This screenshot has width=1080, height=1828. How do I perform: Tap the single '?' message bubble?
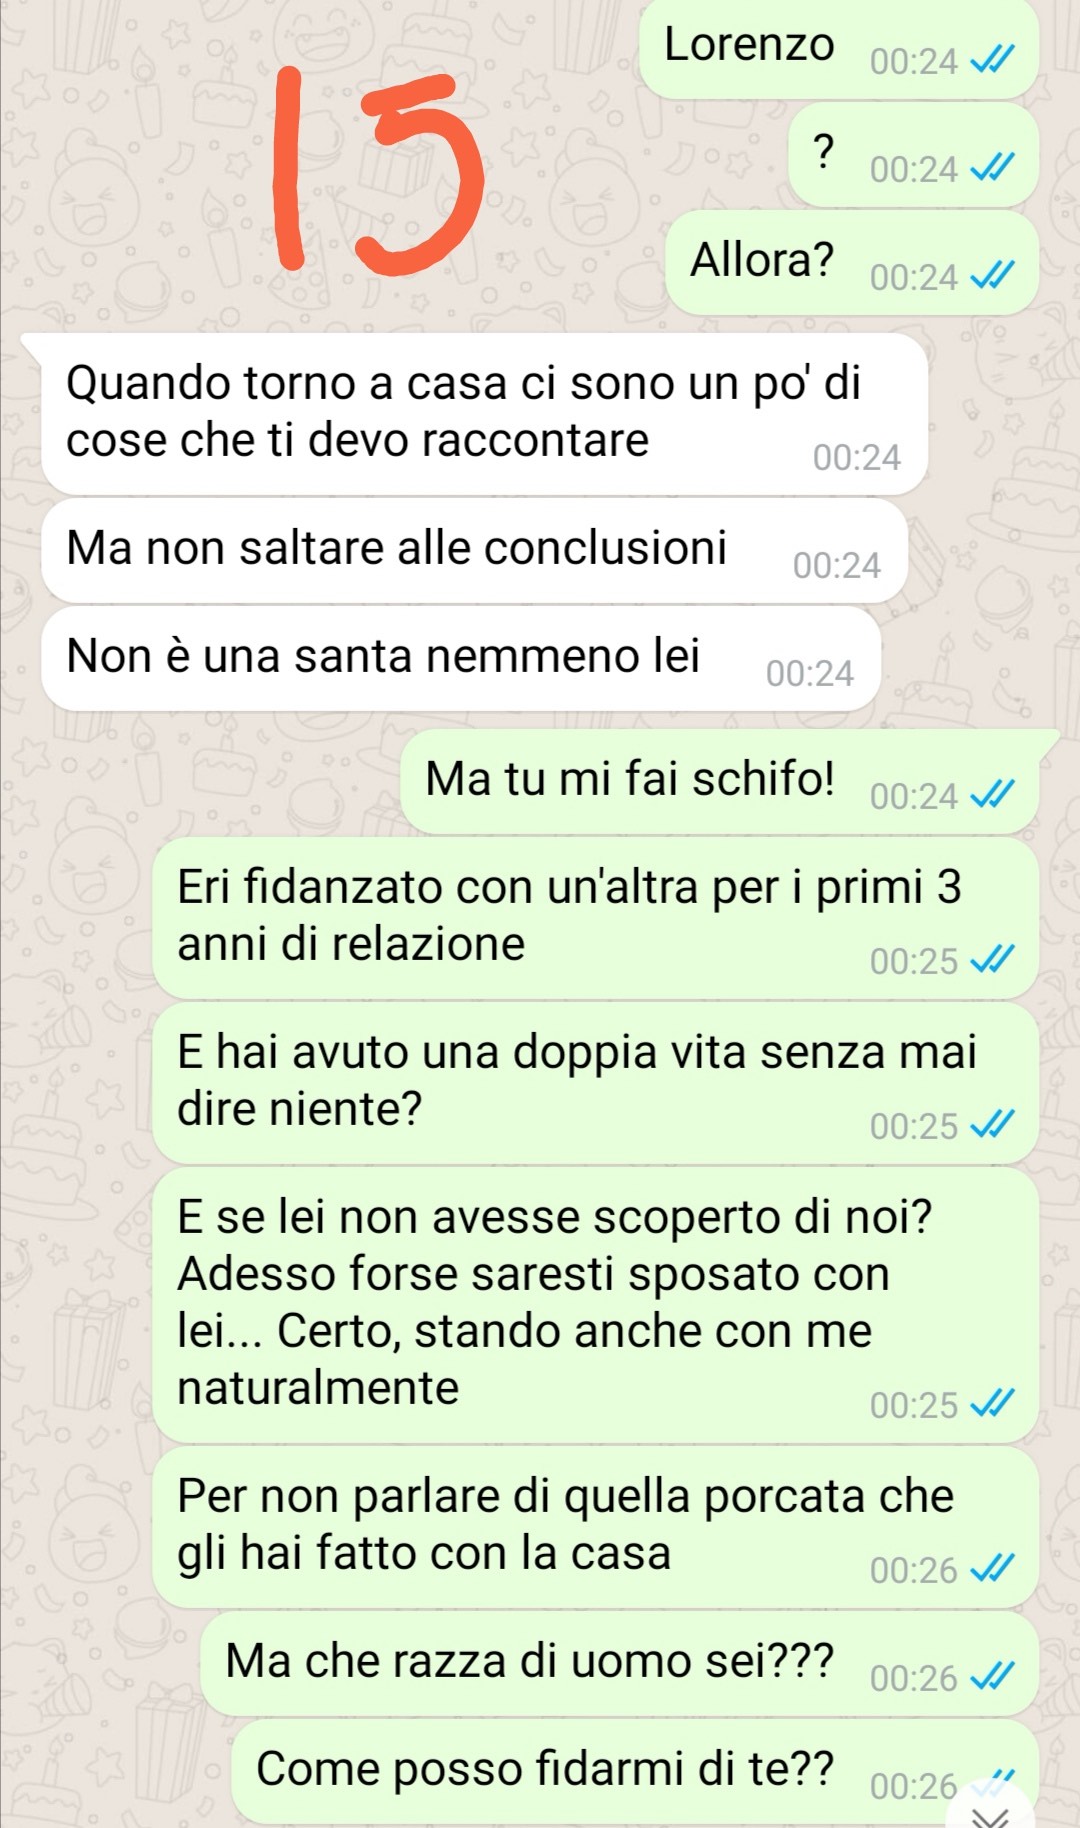tap(913, 156)
